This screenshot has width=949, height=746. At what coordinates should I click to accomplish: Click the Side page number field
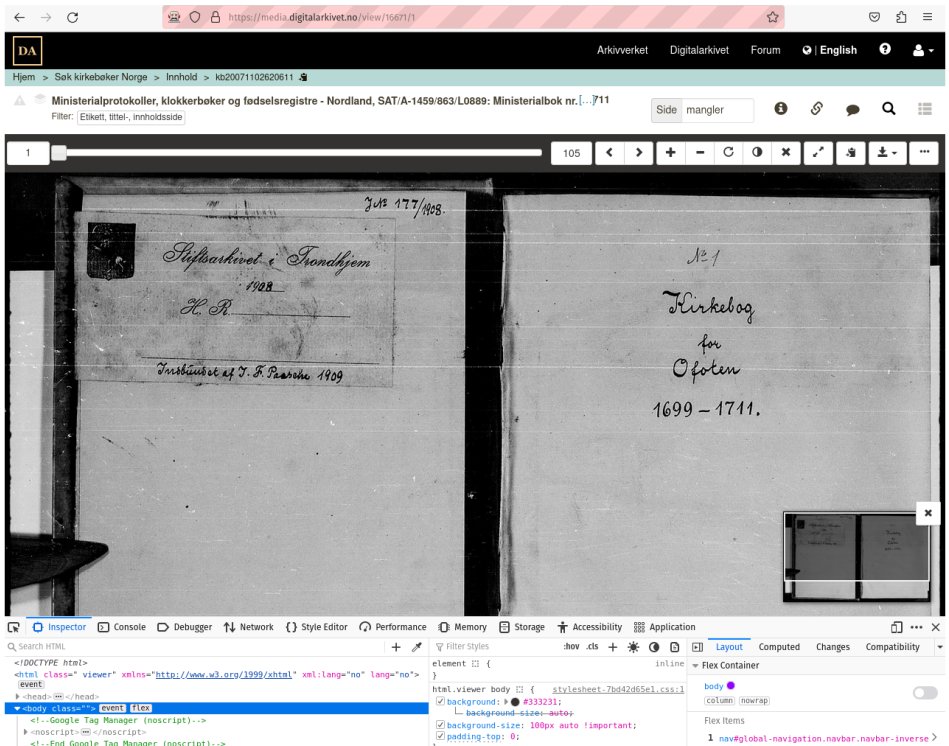[x=717, y=110]
